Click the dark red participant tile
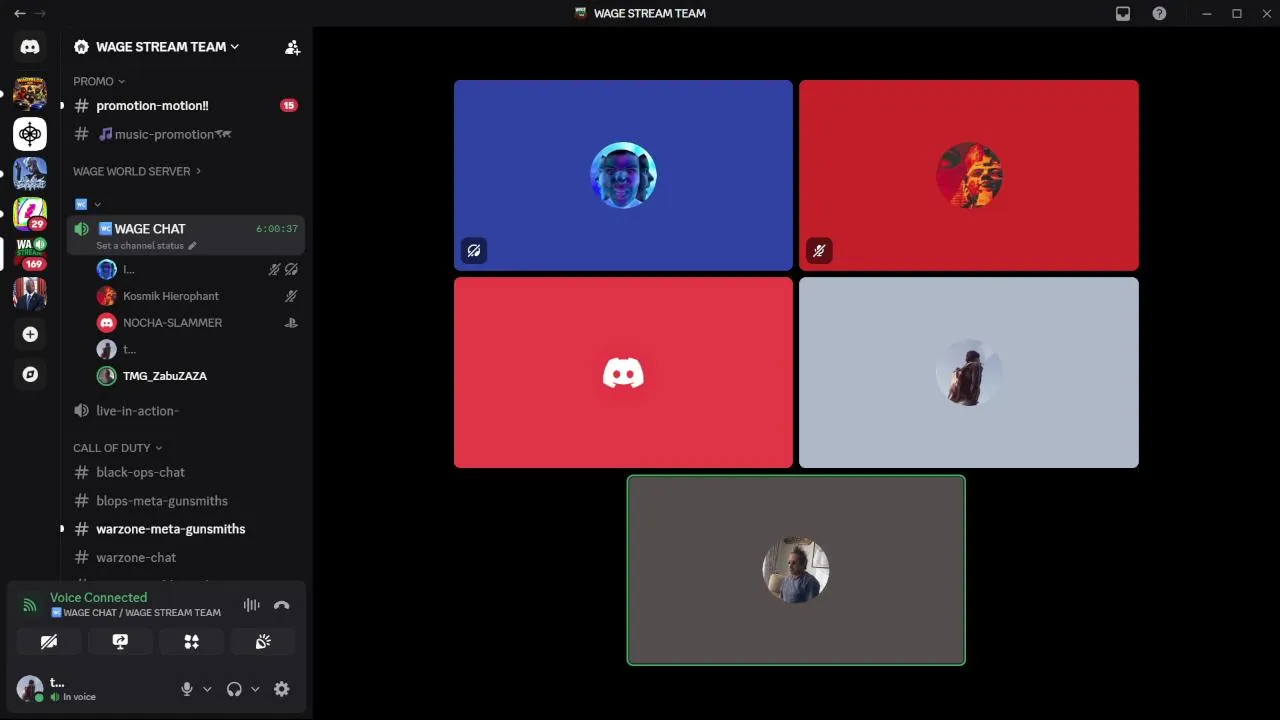Image resolution: width=1280 pixels, height=720 pixels. (x=969, y=175)
